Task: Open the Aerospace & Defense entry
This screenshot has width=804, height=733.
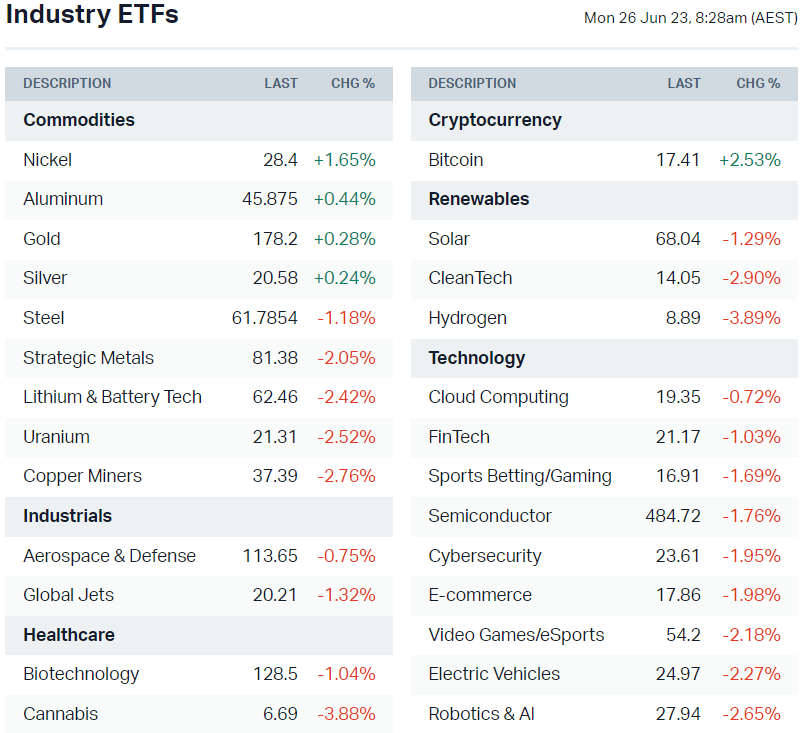Action: [109, 556]
